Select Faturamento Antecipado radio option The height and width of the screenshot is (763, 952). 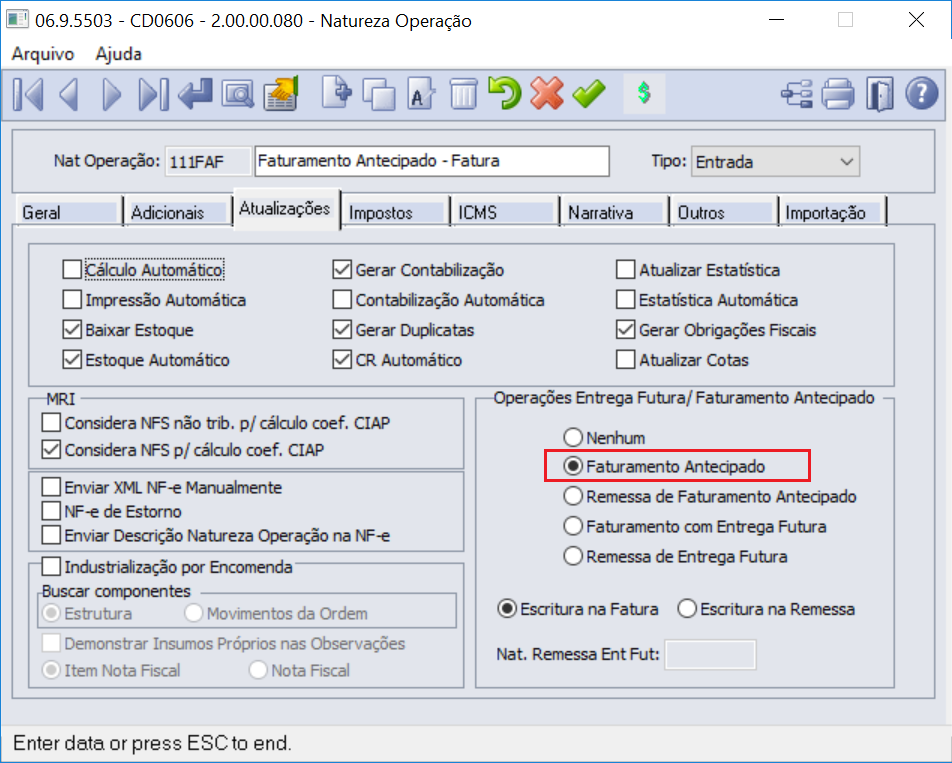point(573,466)
